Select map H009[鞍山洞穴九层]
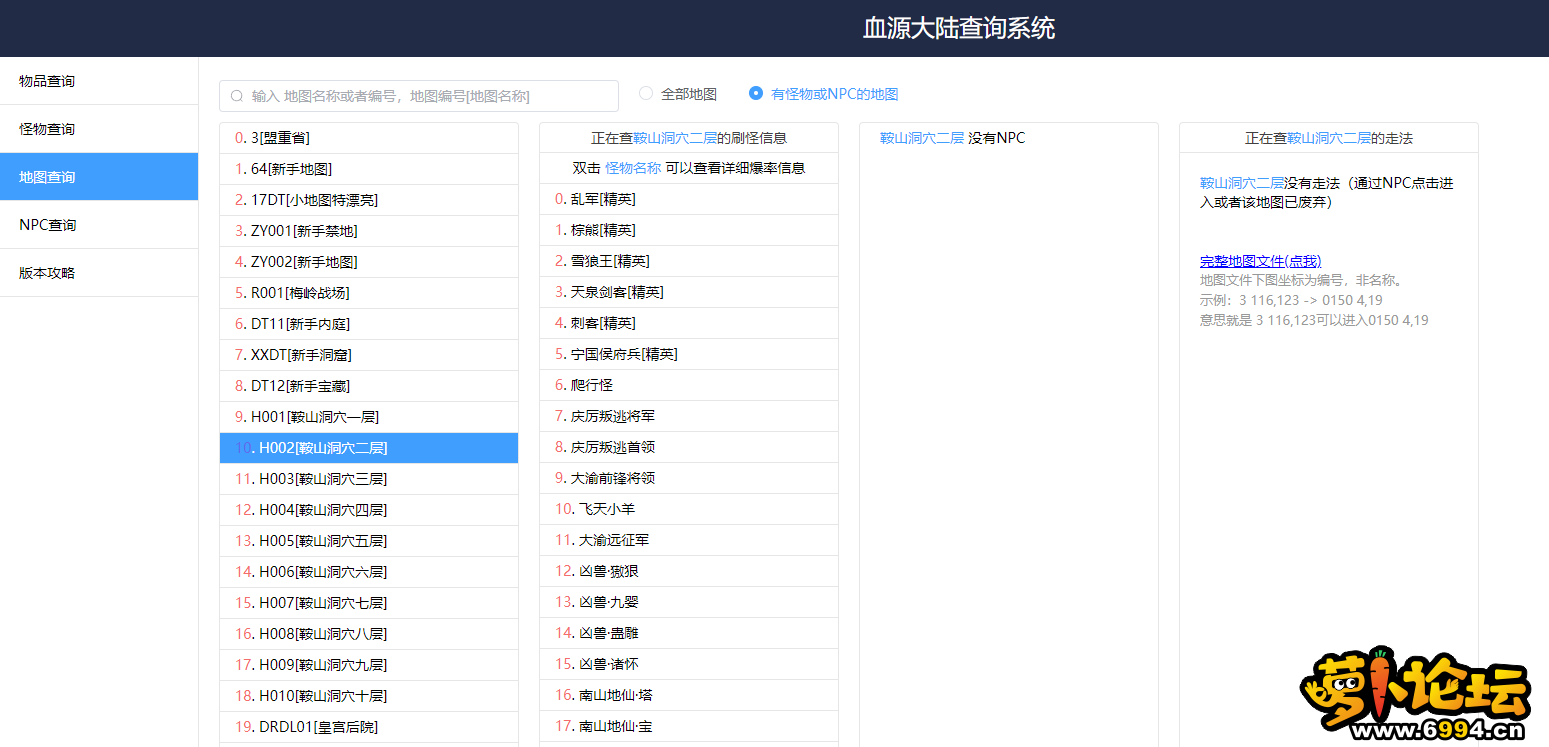 369,665
